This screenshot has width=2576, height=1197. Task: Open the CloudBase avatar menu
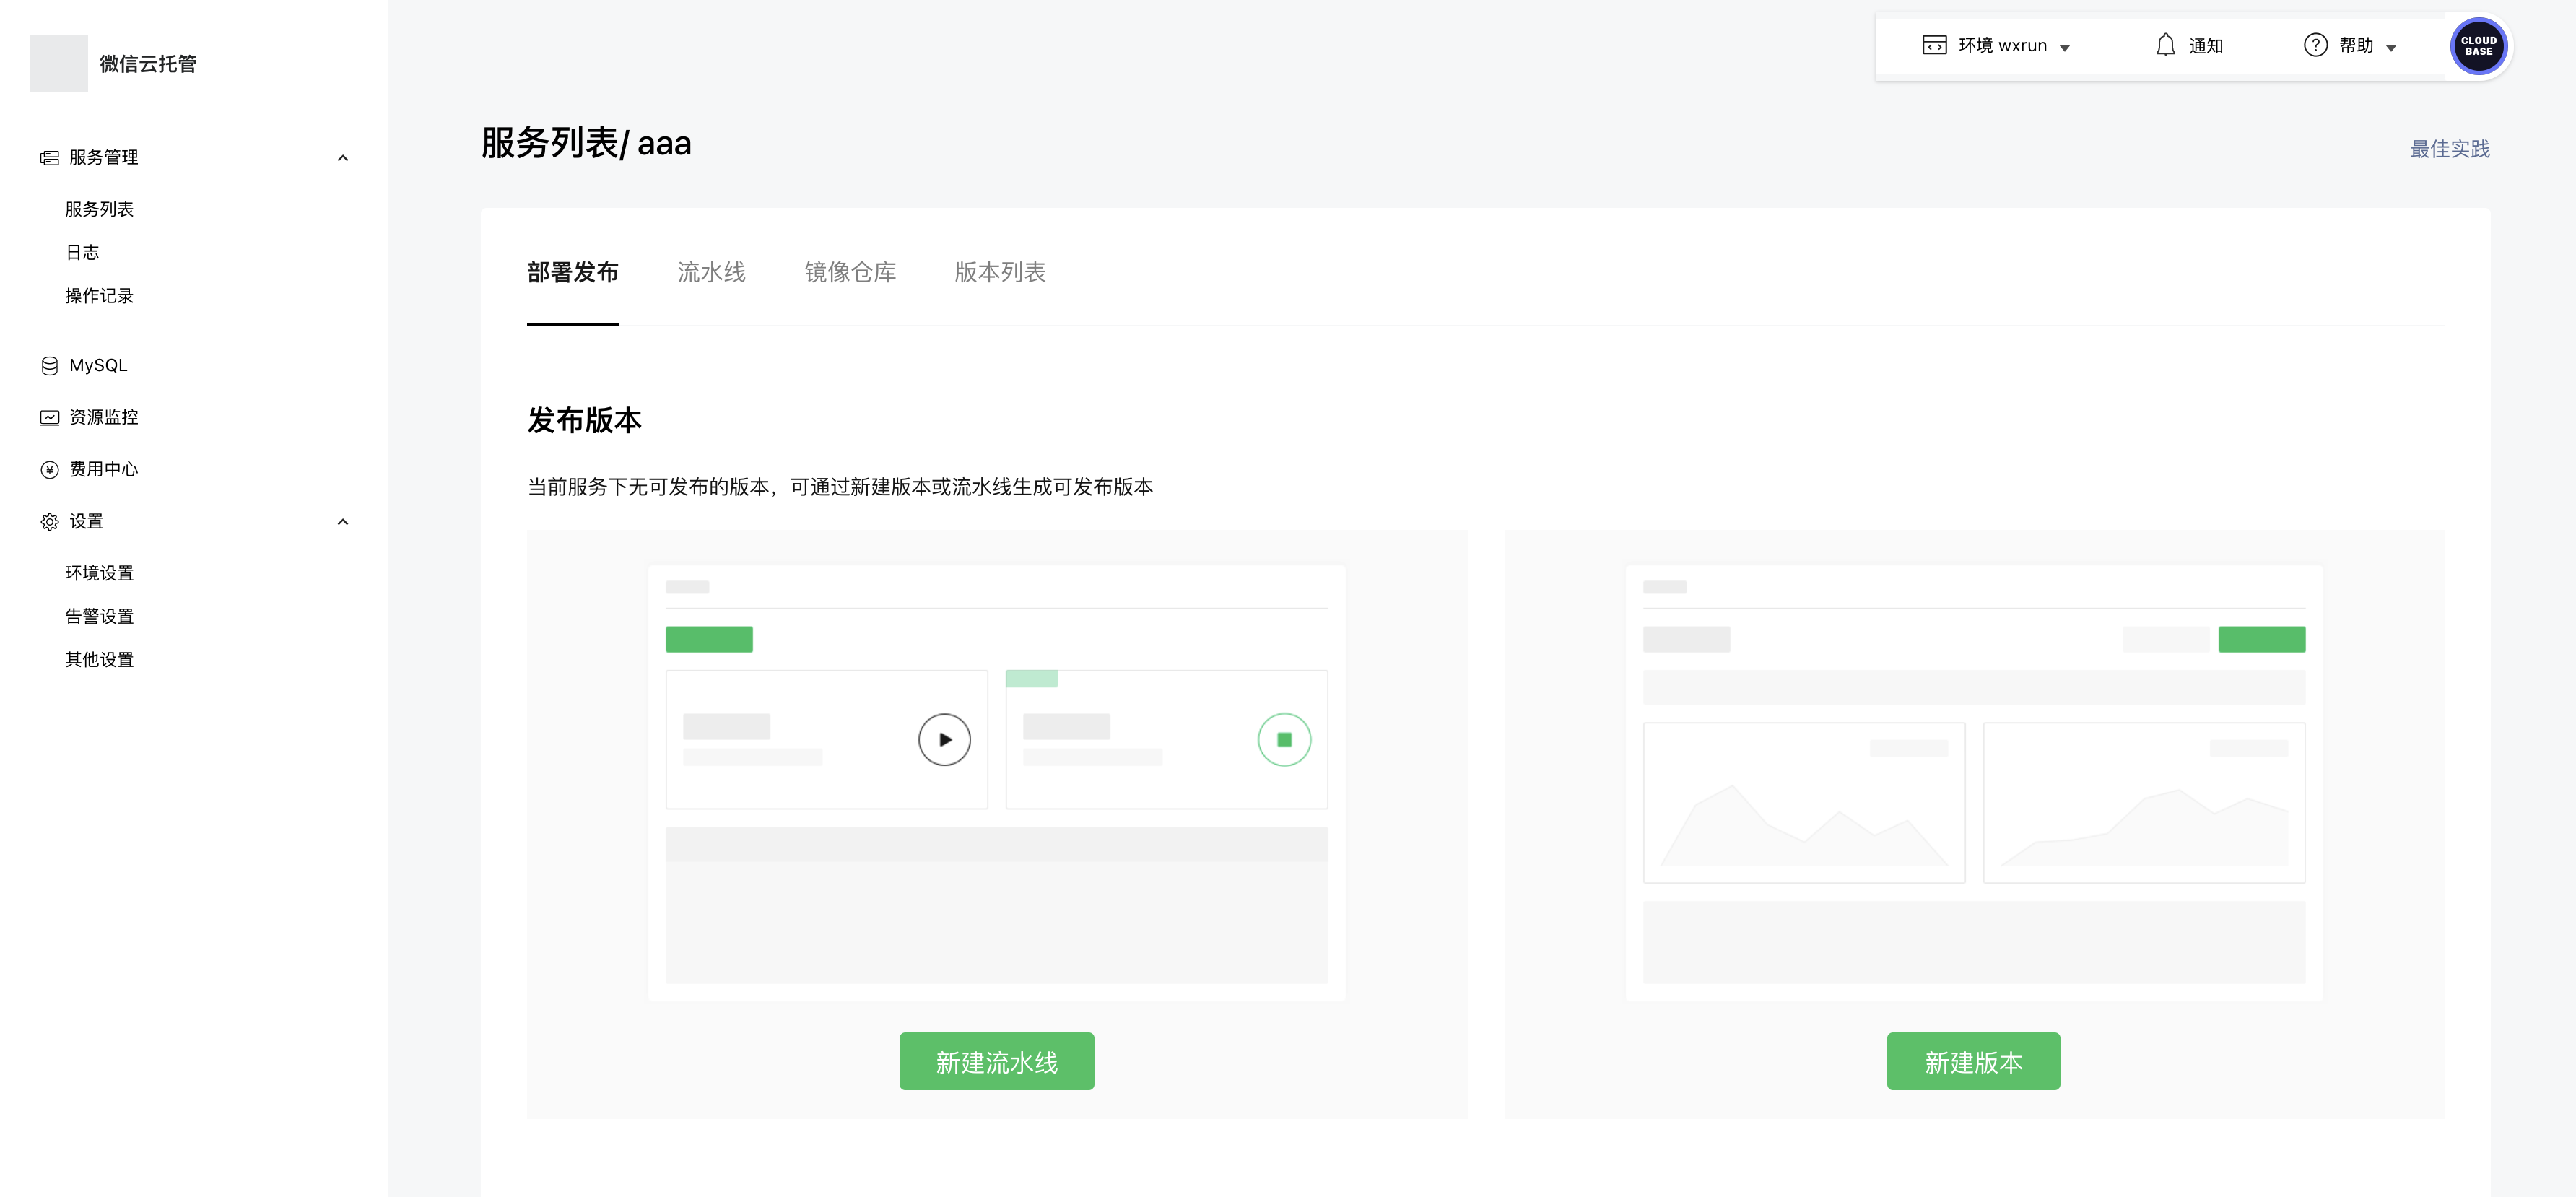click(x=2478, y=46)
